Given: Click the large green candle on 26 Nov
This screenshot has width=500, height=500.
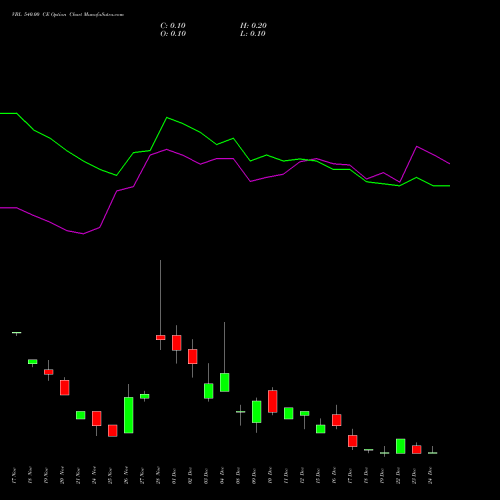Looking at the screenshot, I should pyautogui.click(x=129, y=415).
